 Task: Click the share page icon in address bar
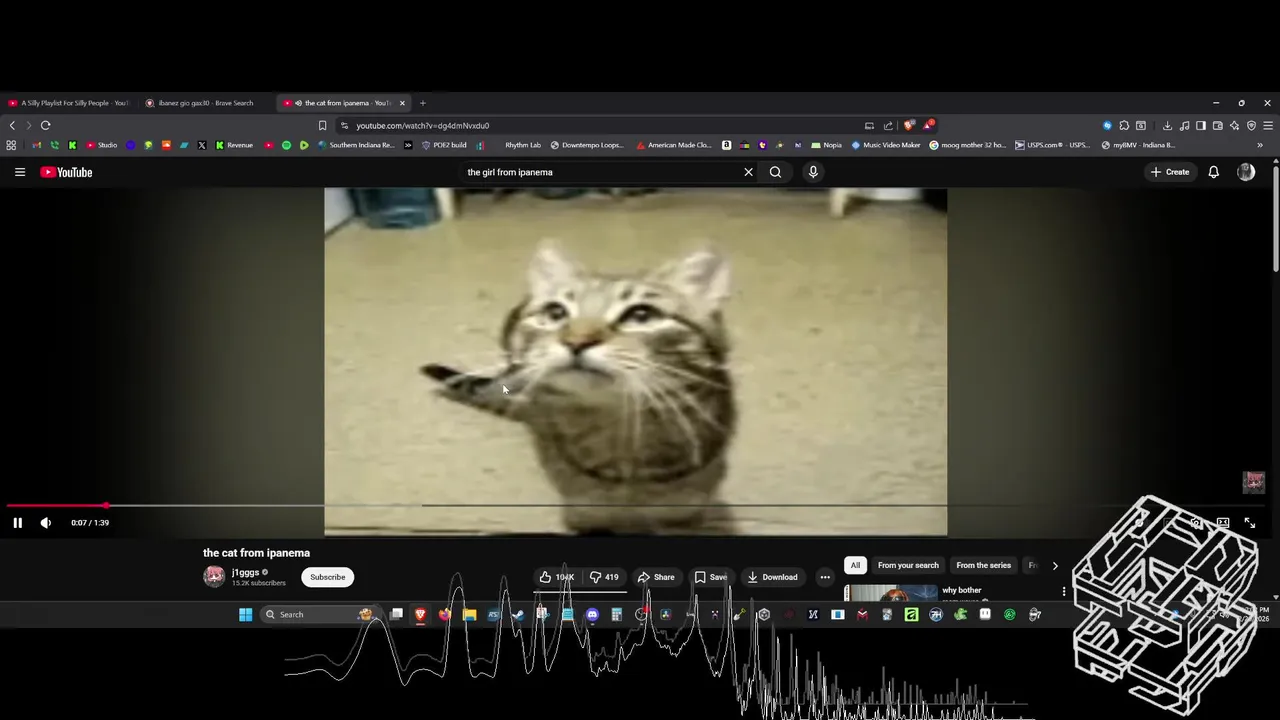[x=888, y=126]
